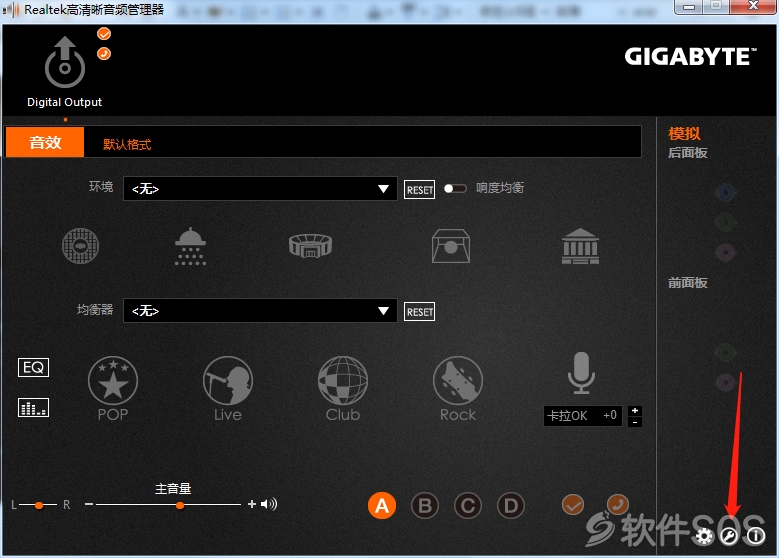The height and width of the screenshot is (558, 779).
Task: Expand the 均衡器 equalizer dropdown
Action: [x=260, y=311]
